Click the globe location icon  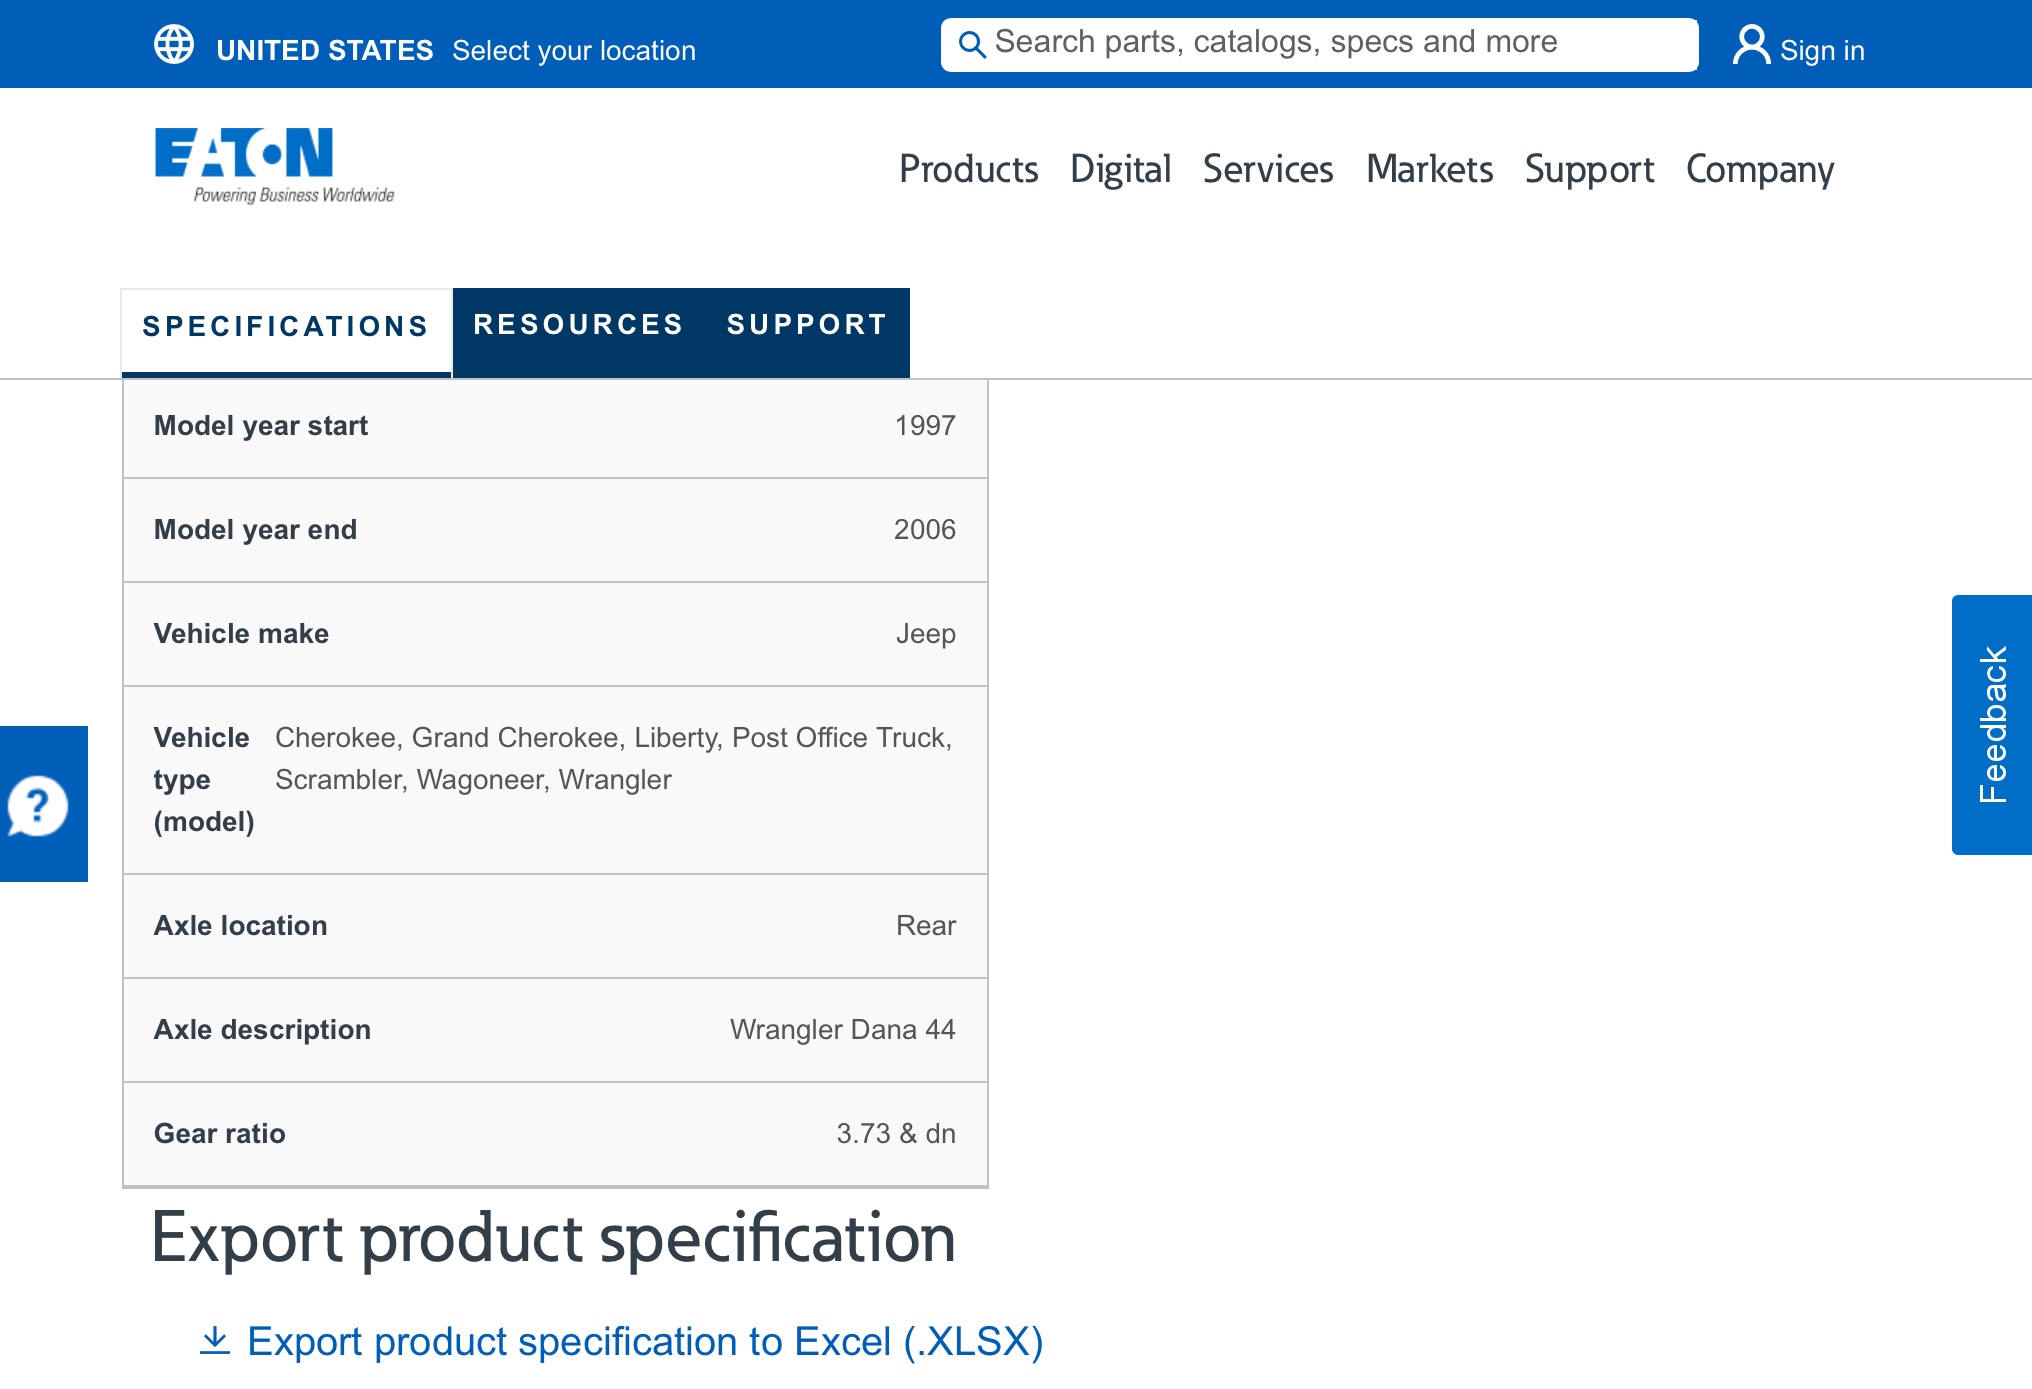click(174, 45)
